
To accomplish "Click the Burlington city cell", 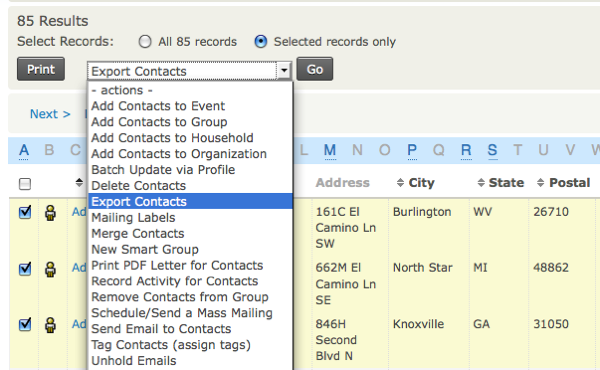I will (422, 212).
